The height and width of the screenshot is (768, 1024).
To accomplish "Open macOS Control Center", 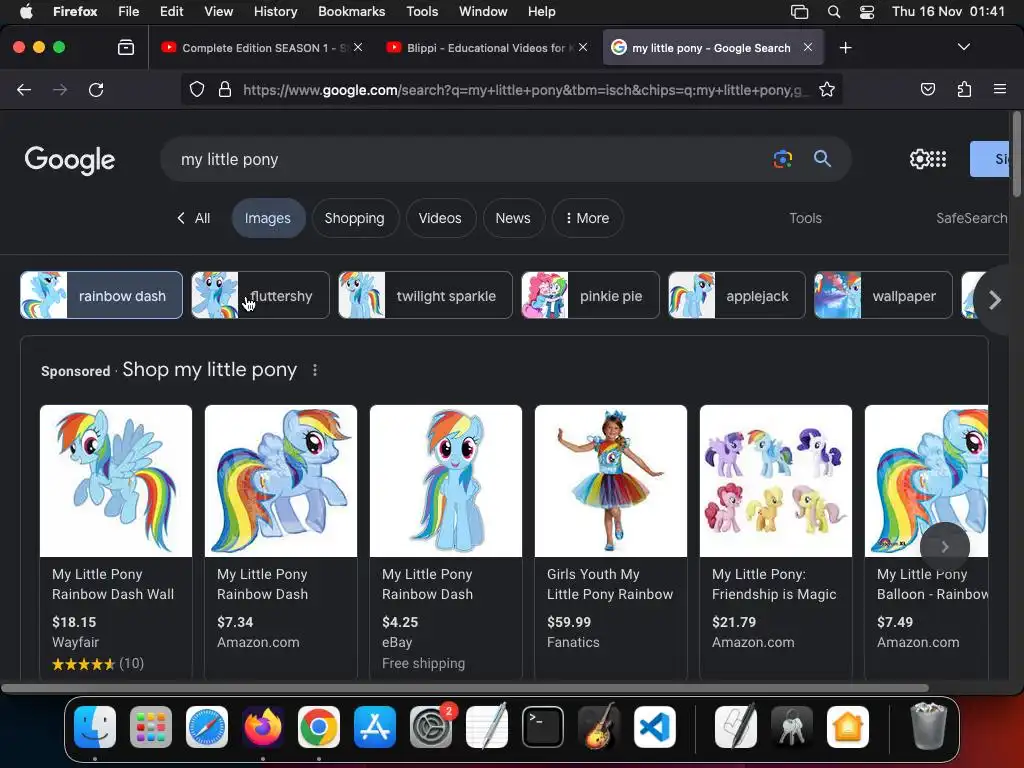I will coord(867,12).
